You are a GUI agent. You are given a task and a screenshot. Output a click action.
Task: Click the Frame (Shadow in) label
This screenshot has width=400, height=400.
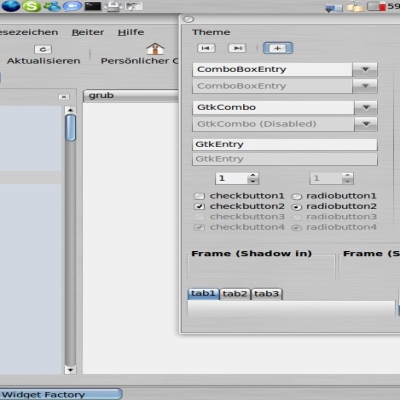click(251, 254)
